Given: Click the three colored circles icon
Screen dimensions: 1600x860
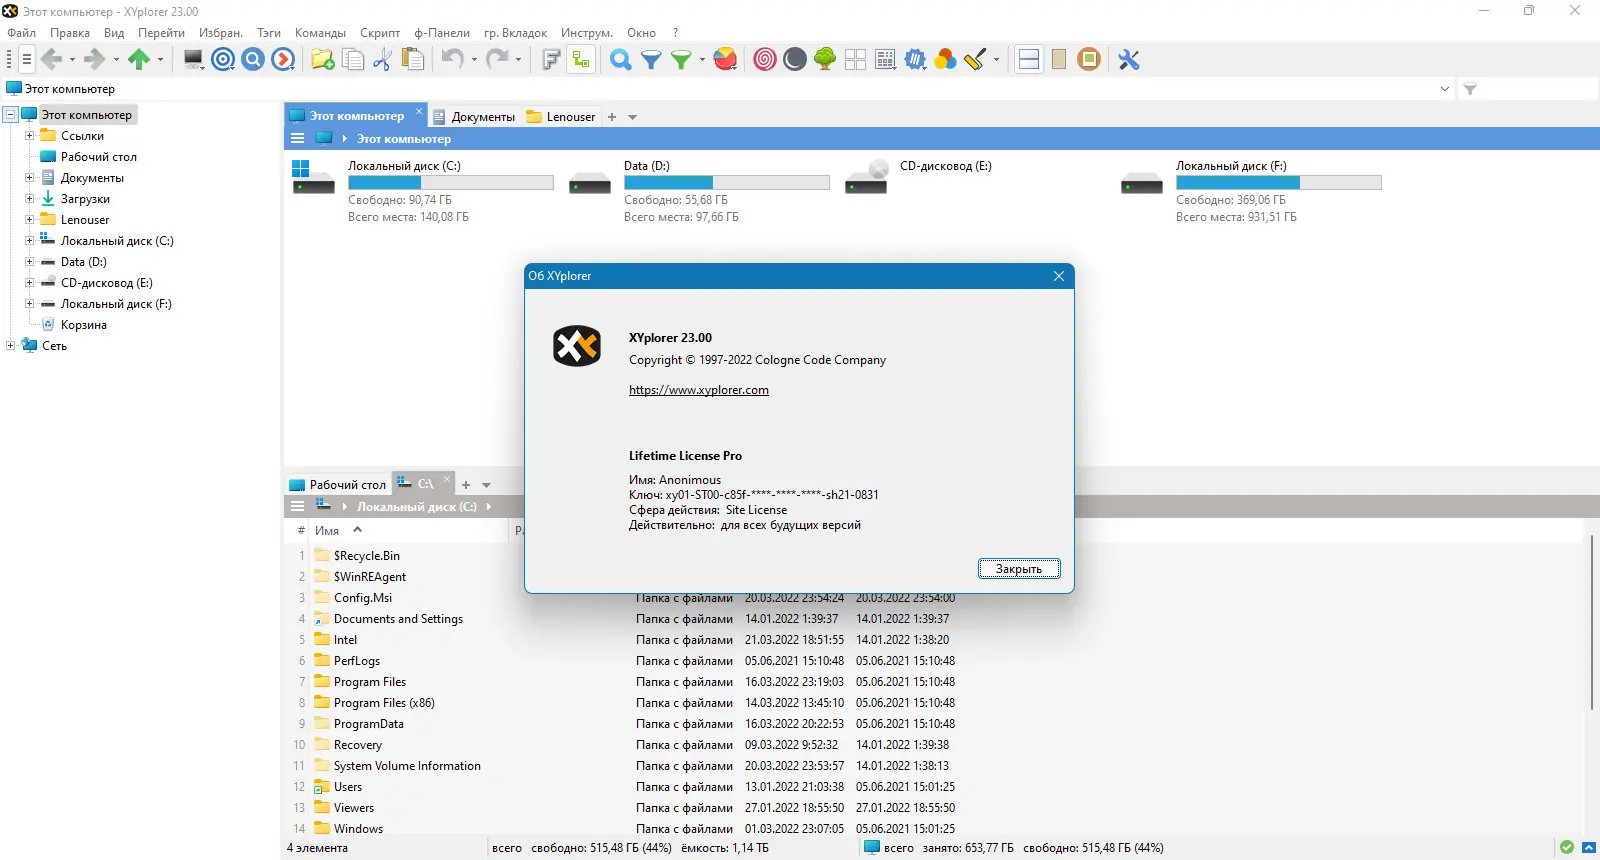Looking at the screenshot, I should coord(945,60).
